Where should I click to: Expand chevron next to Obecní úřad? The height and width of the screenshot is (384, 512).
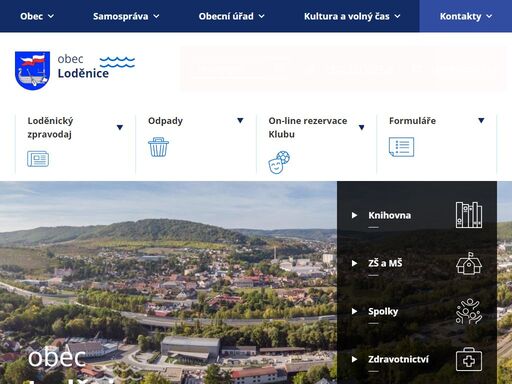262,16
